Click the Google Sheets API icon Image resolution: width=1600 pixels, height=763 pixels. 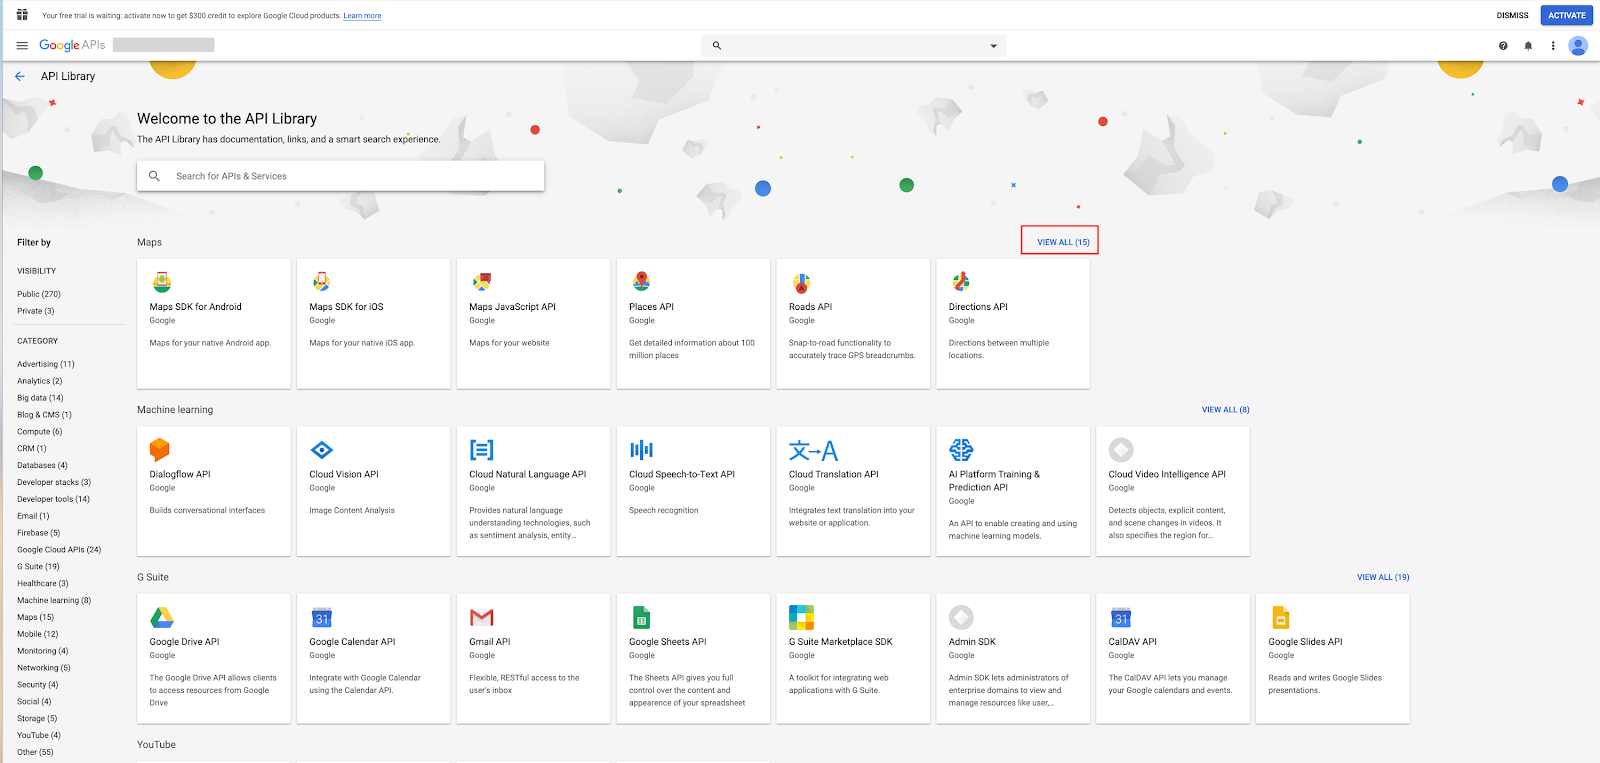[x=641, y=617]
